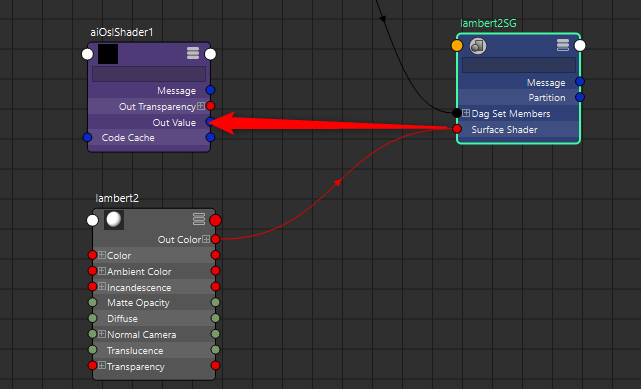Image resolution: width=641 pixels, height=389 pixels.
Task: Click the Transparency input port on lambert2
Action: coord(93,365)
